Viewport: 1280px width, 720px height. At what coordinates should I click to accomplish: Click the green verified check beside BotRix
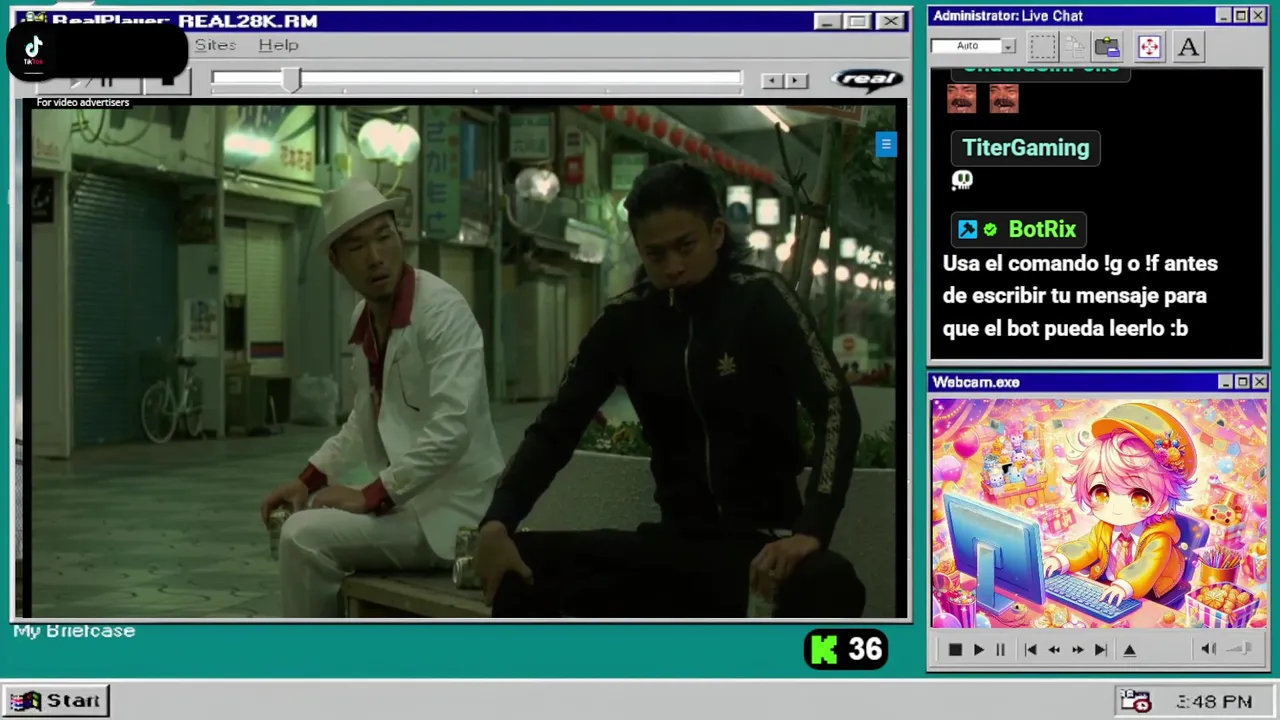click(990, 230)
